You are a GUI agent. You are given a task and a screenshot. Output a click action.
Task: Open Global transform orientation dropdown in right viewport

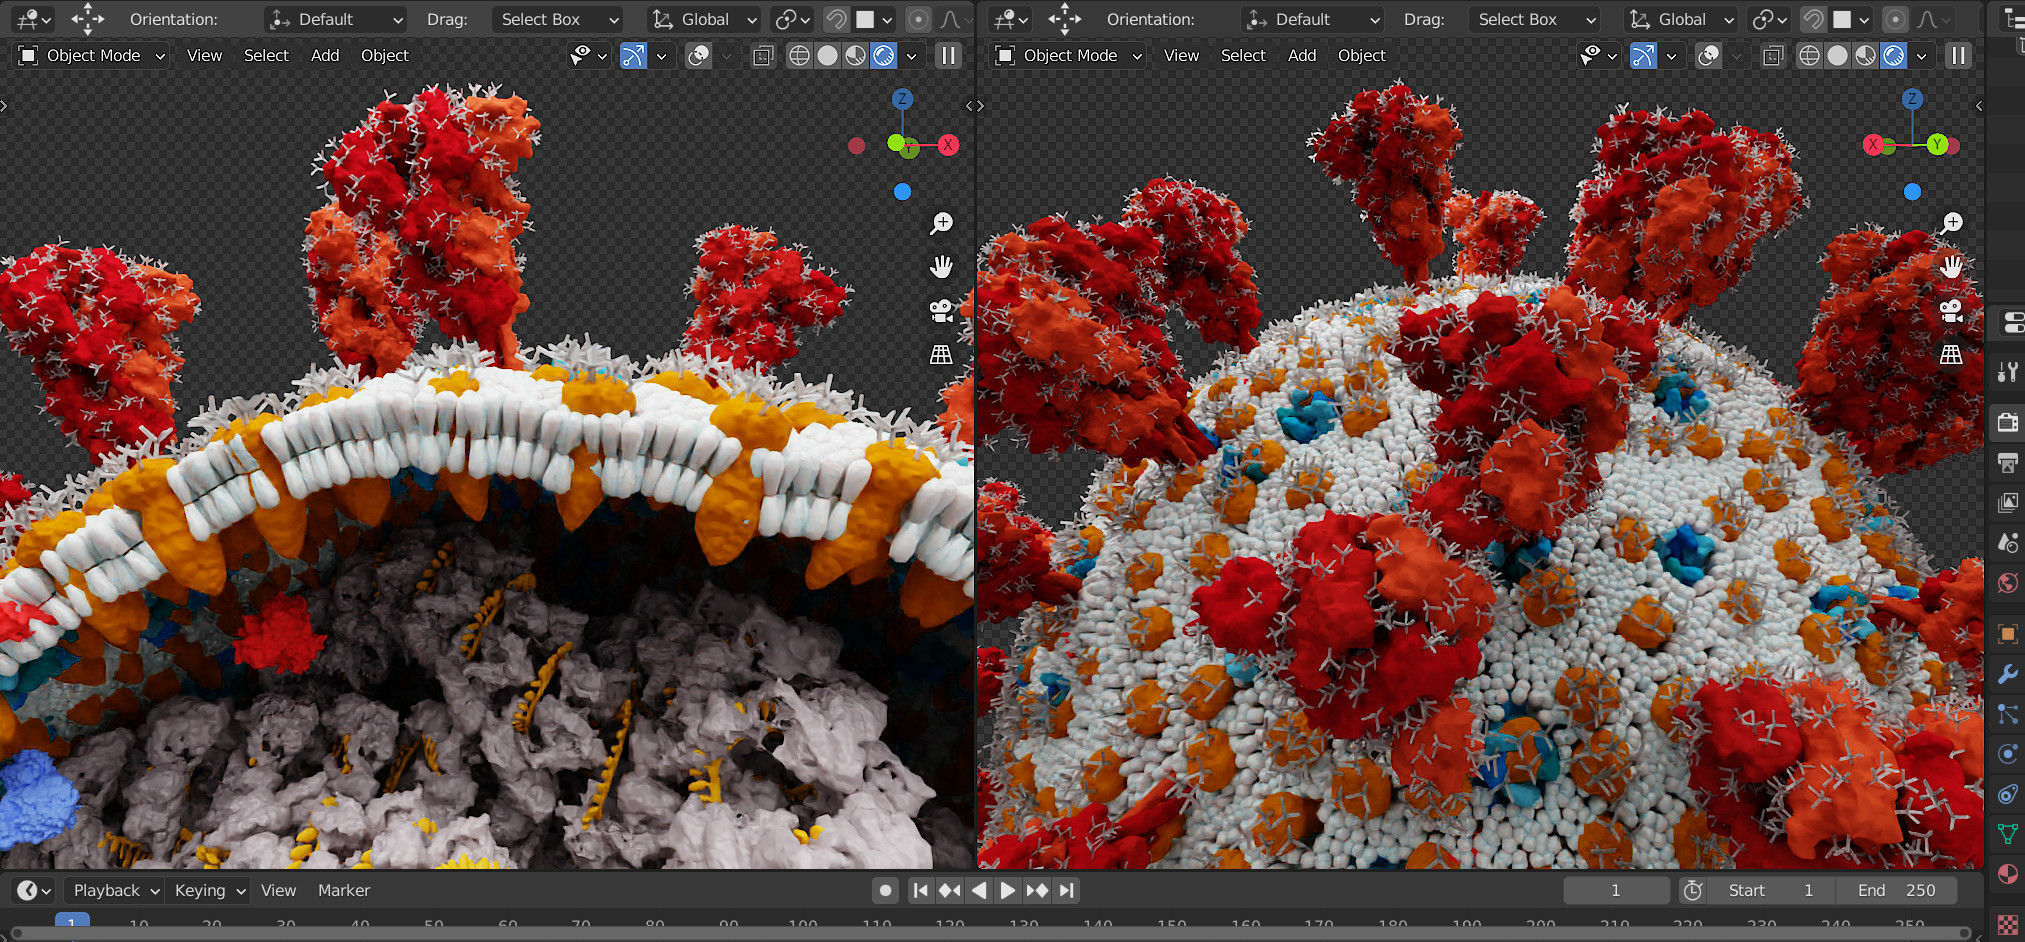tap(1681, 19)
